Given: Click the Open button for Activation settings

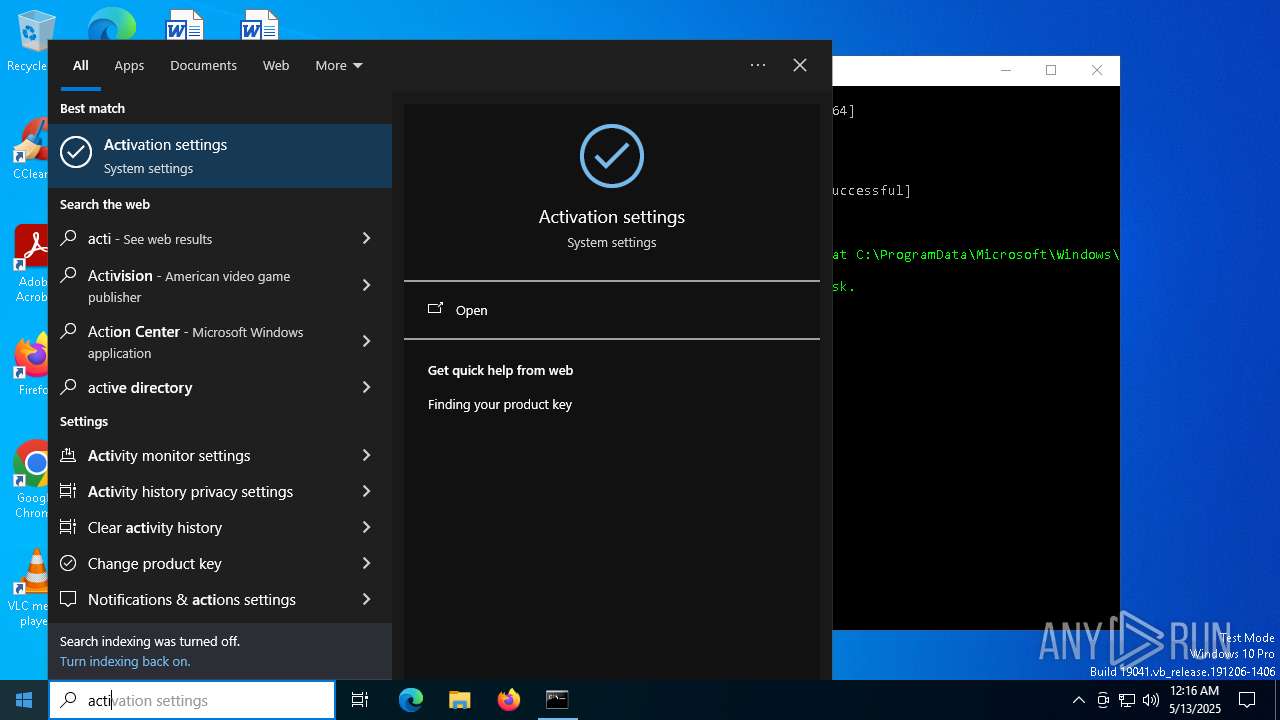Looking at the screenshot, I should point(612,310).
